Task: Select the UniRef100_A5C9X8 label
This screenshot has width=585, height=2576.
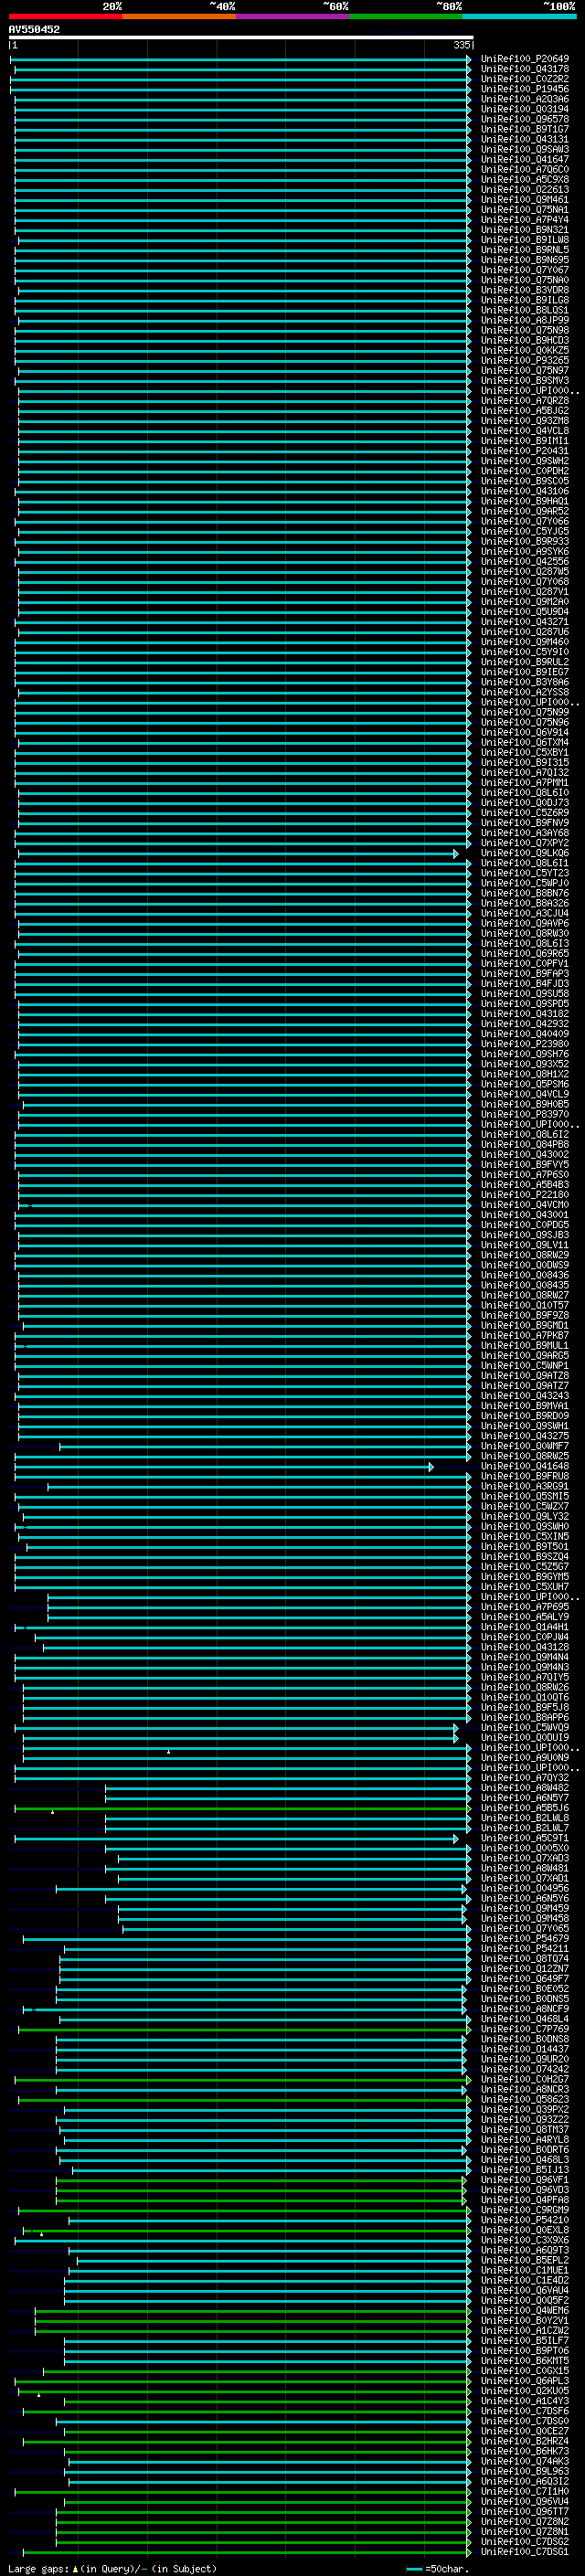Action: [x=525, y=179]
